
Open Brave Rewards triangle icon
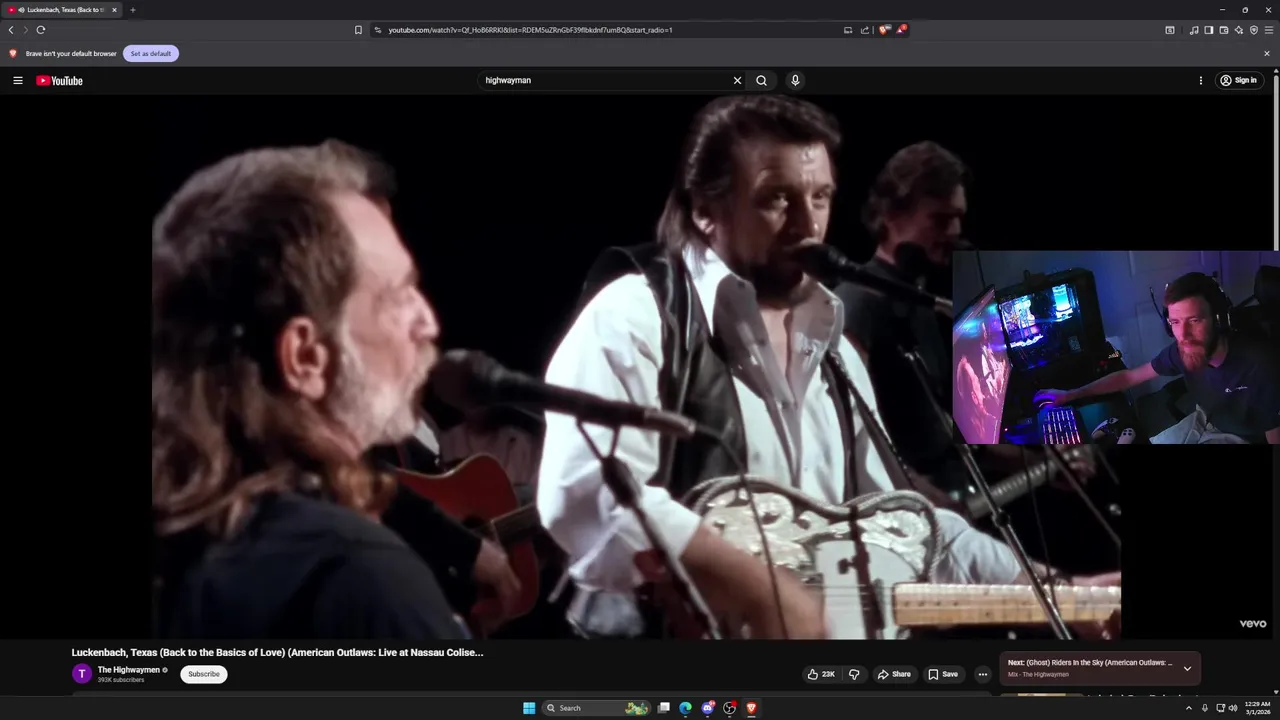(x=901, y=30)
